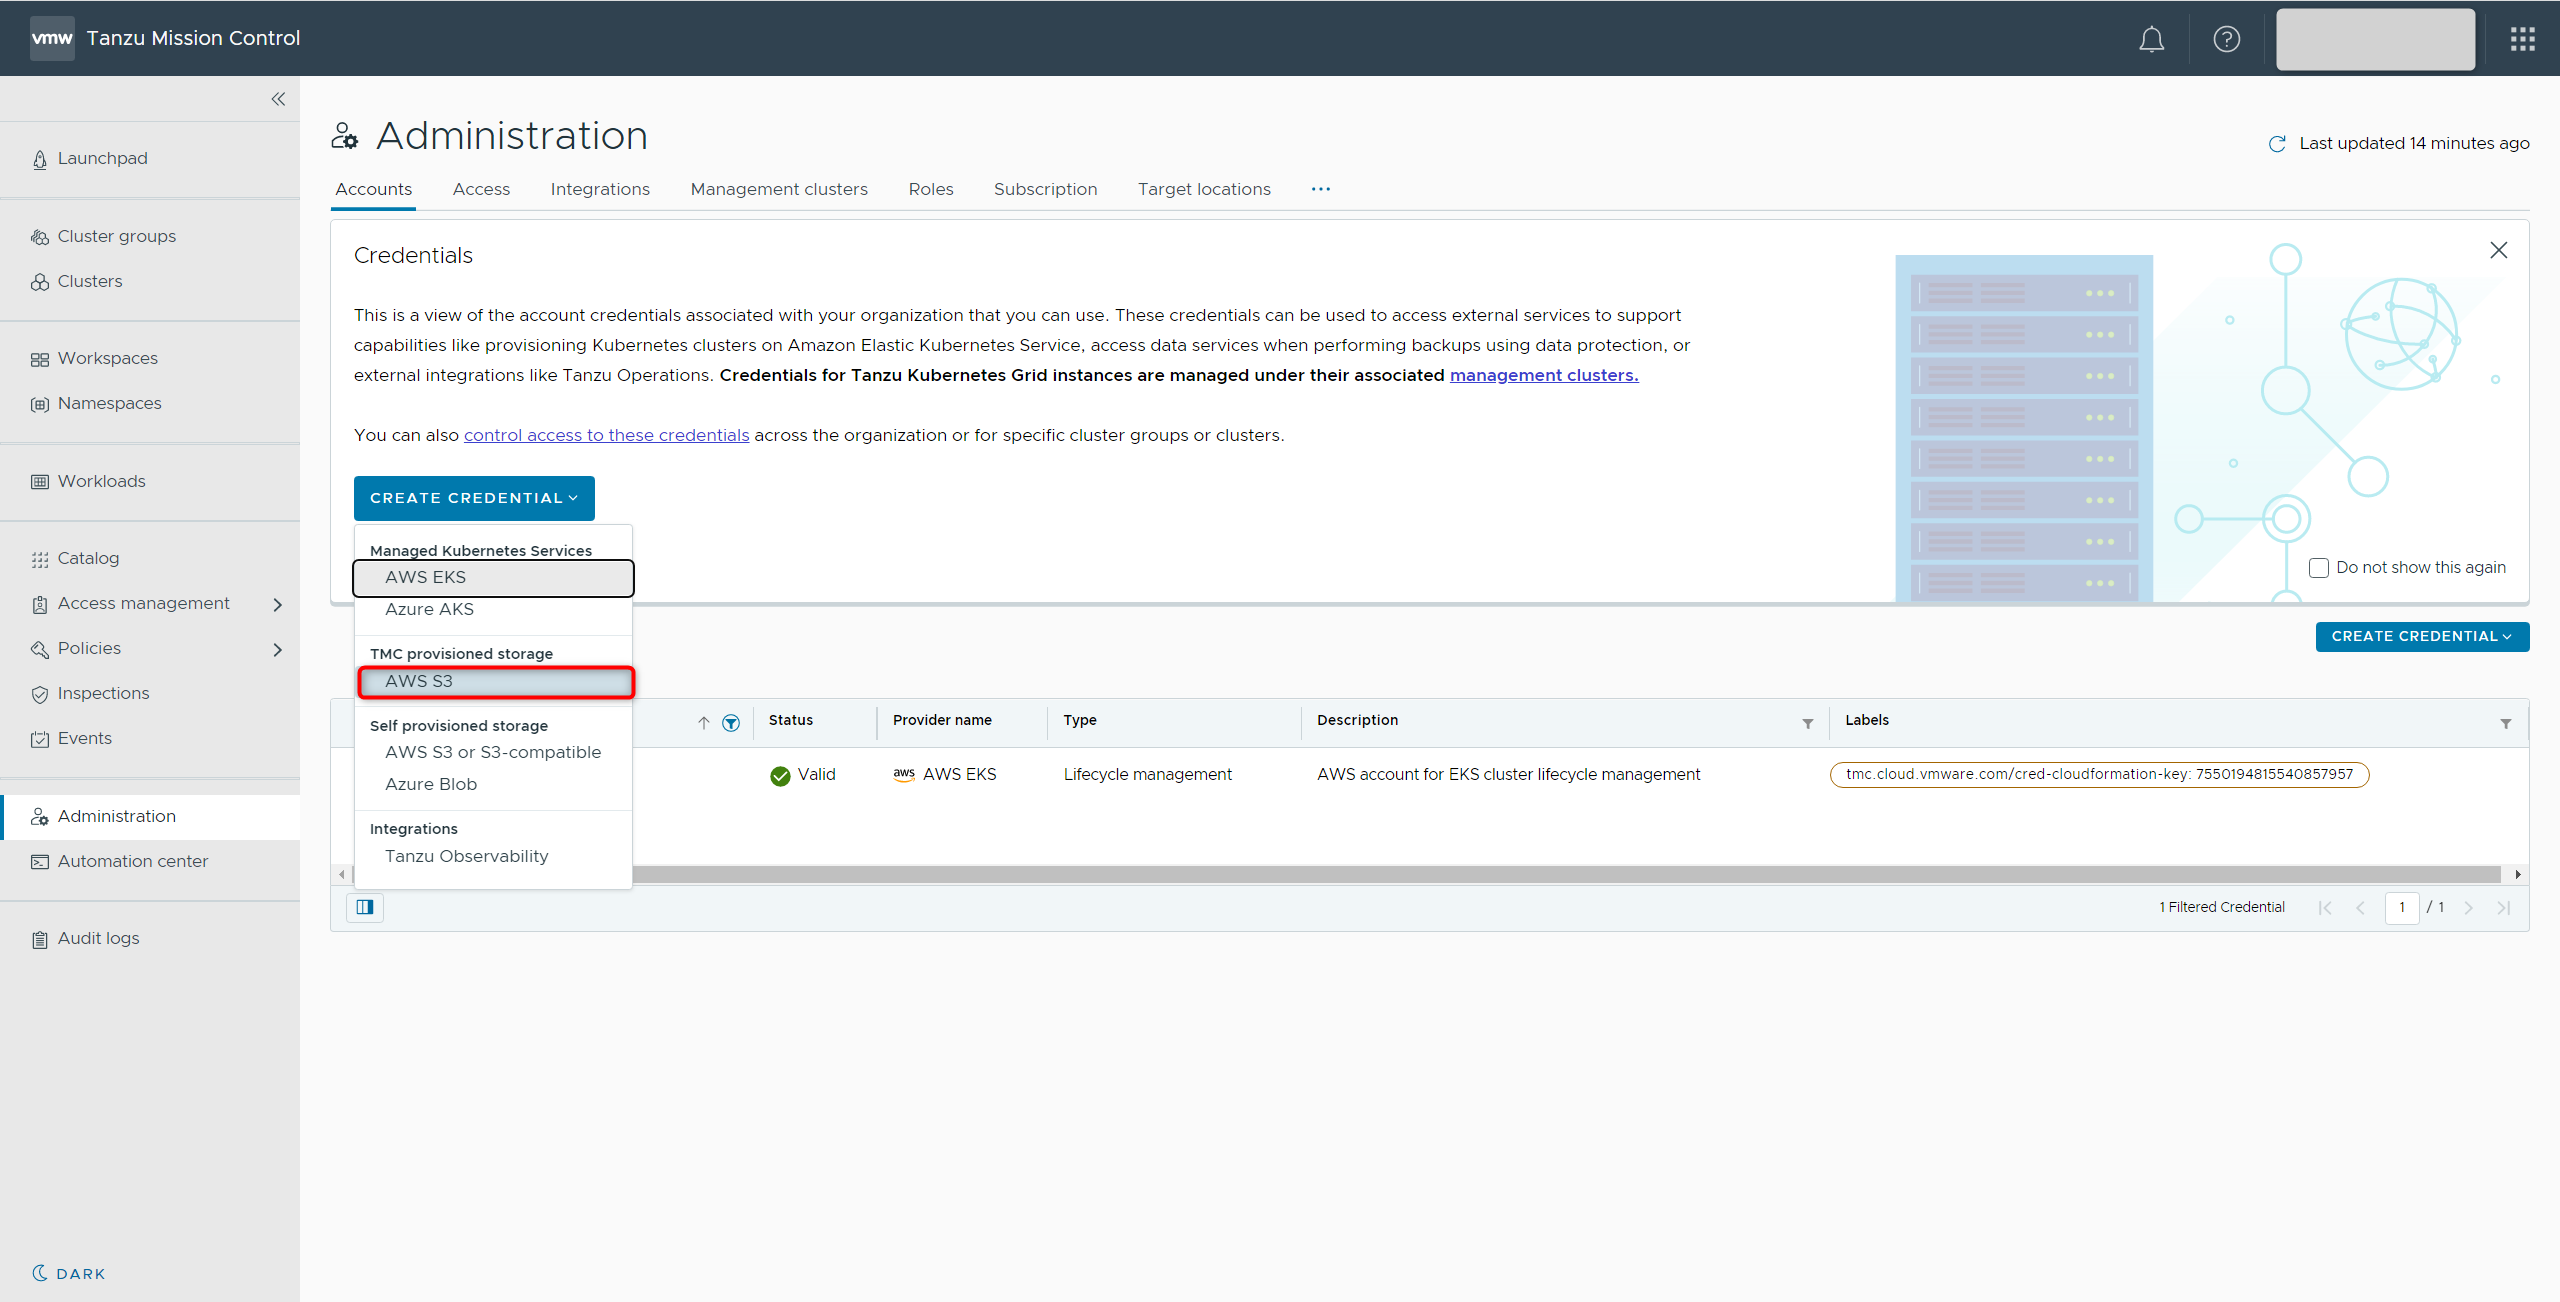
Task: Collapse sidebar with double chevron icon
Action: coord(278,99)
